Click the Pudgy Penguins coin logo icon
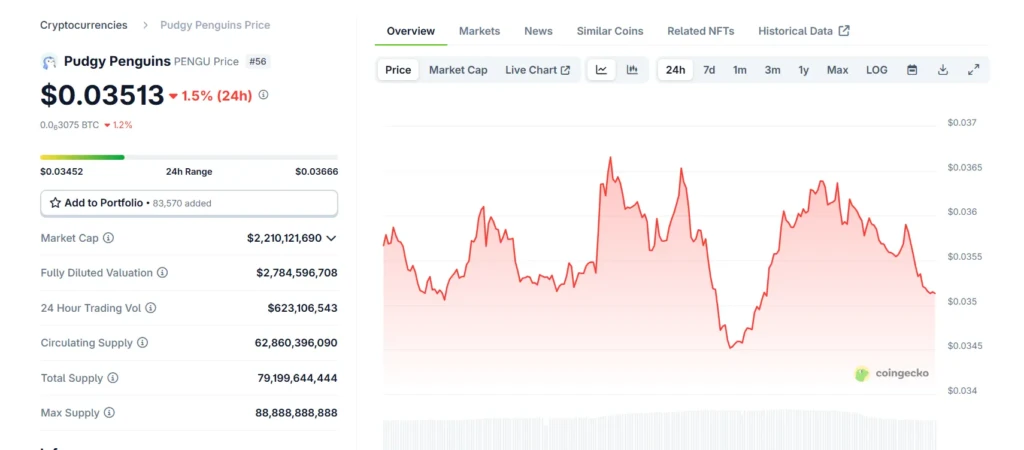Image resolution: width=1024 pixels, height=450 pixels. pyautogui.click(x=49, y=62)
